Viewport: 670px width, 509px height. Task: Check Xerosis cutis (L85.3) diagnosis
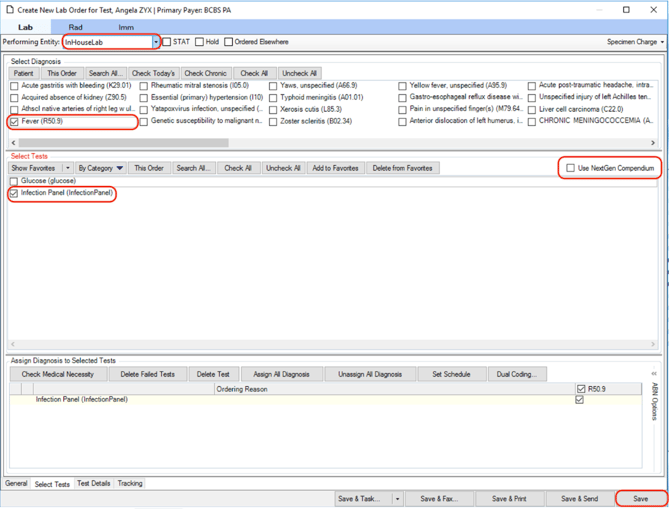(x=273, y=110)
